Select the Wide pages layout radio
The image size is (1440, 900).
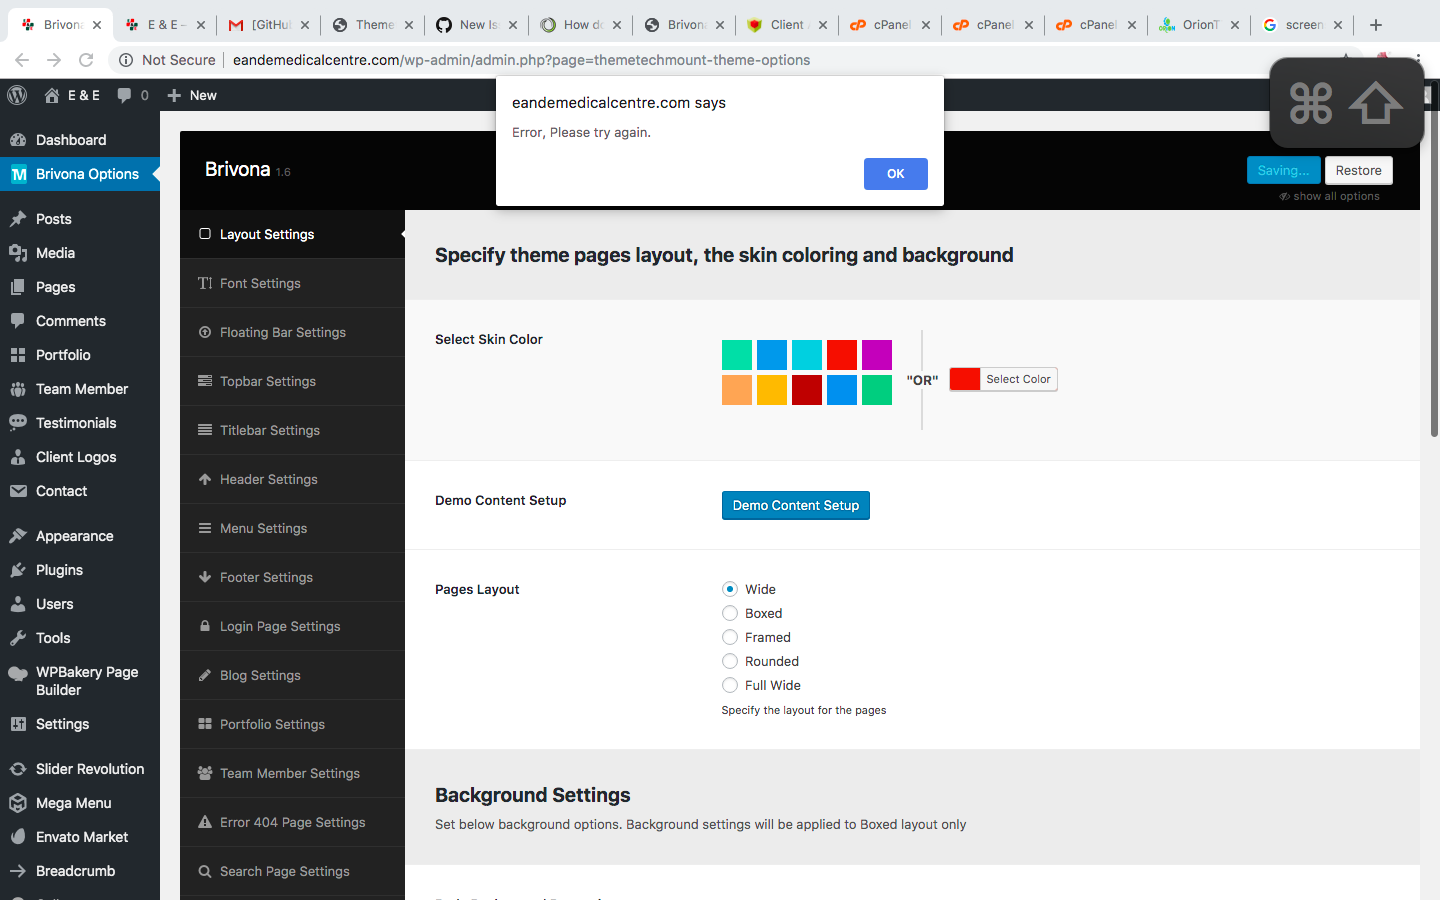click(730, 589)
